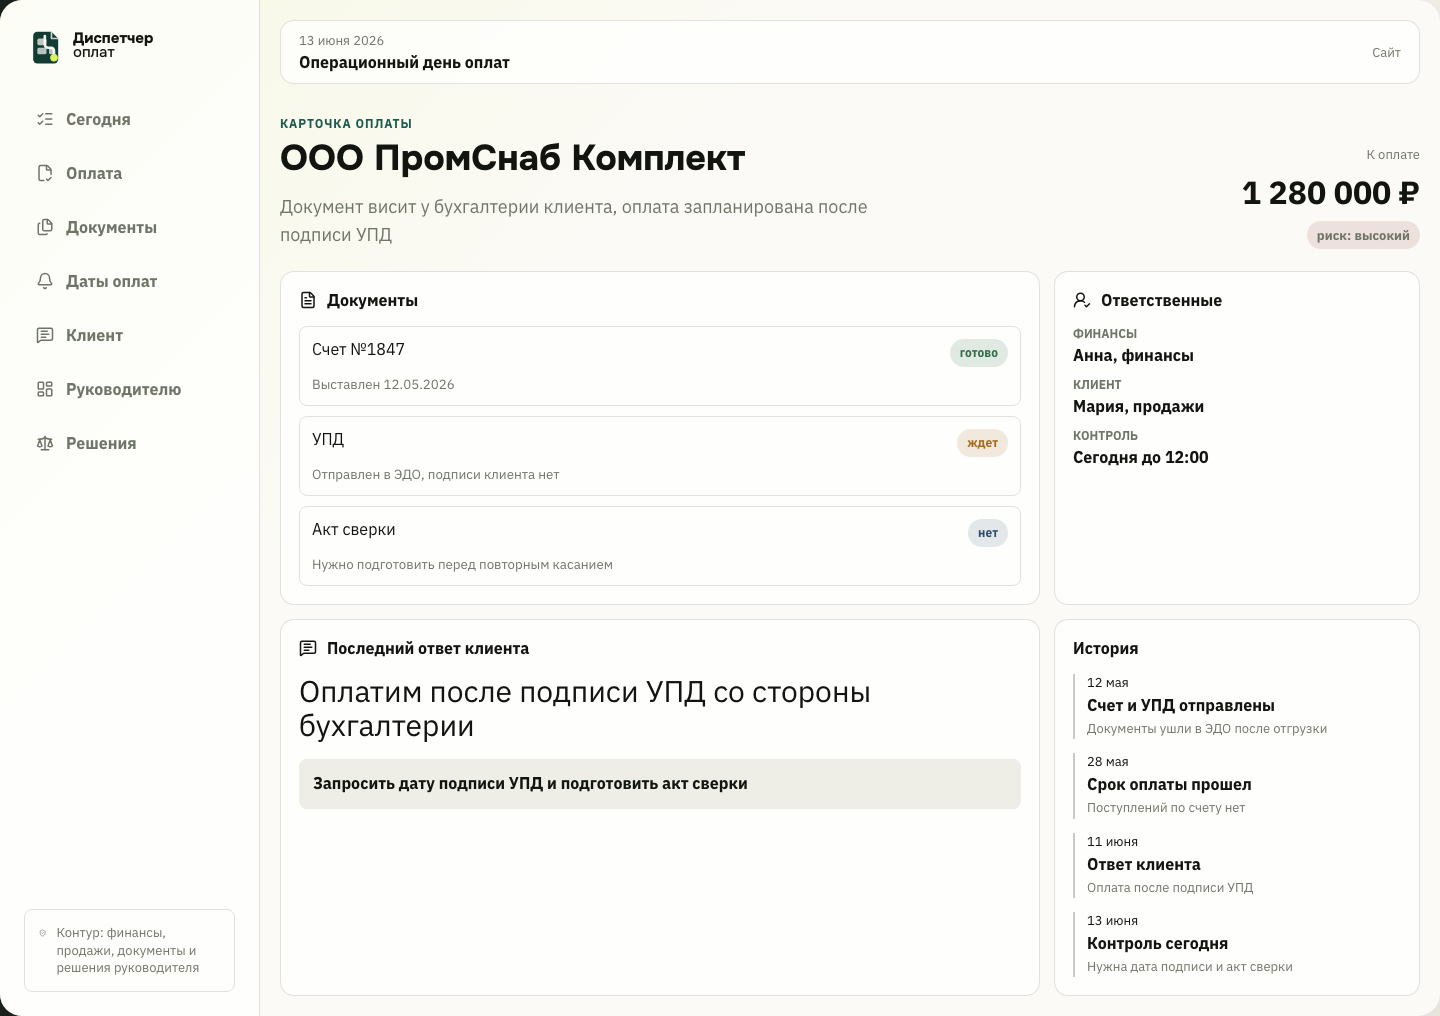Click the К оплате label

(1393, 155)
